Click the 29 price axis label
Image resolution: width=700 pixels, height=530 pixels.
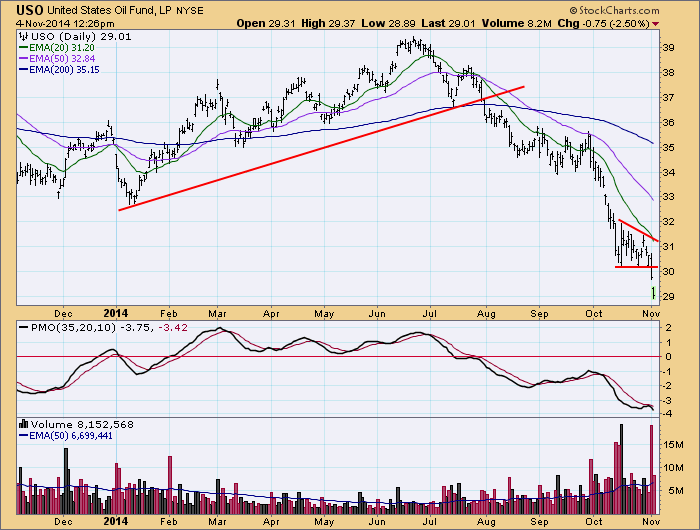(x=669, y=296)
